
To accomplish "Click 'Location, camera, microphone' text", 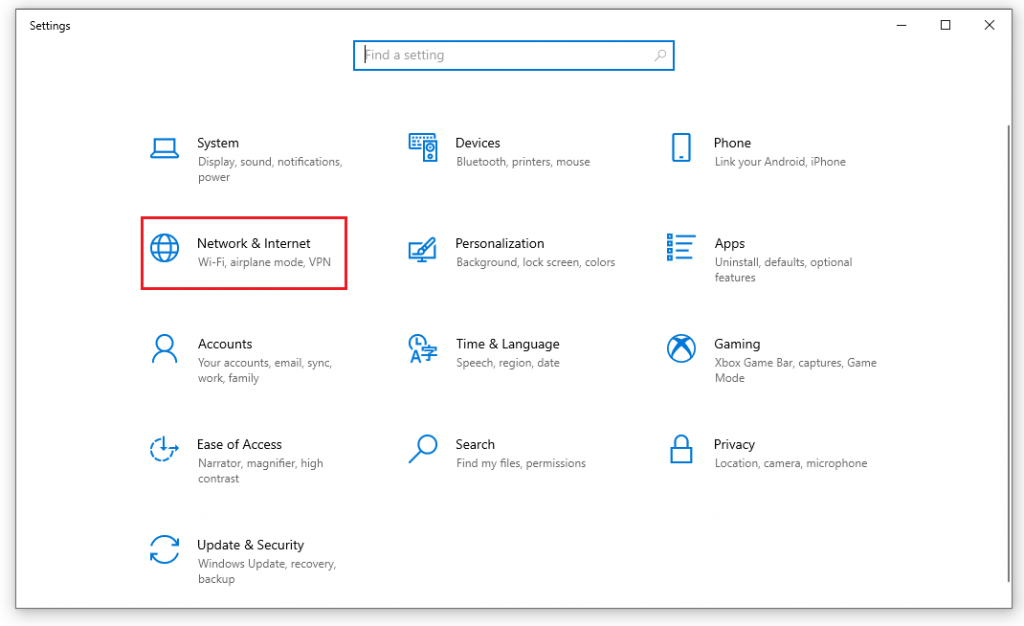I will [791, 463].
